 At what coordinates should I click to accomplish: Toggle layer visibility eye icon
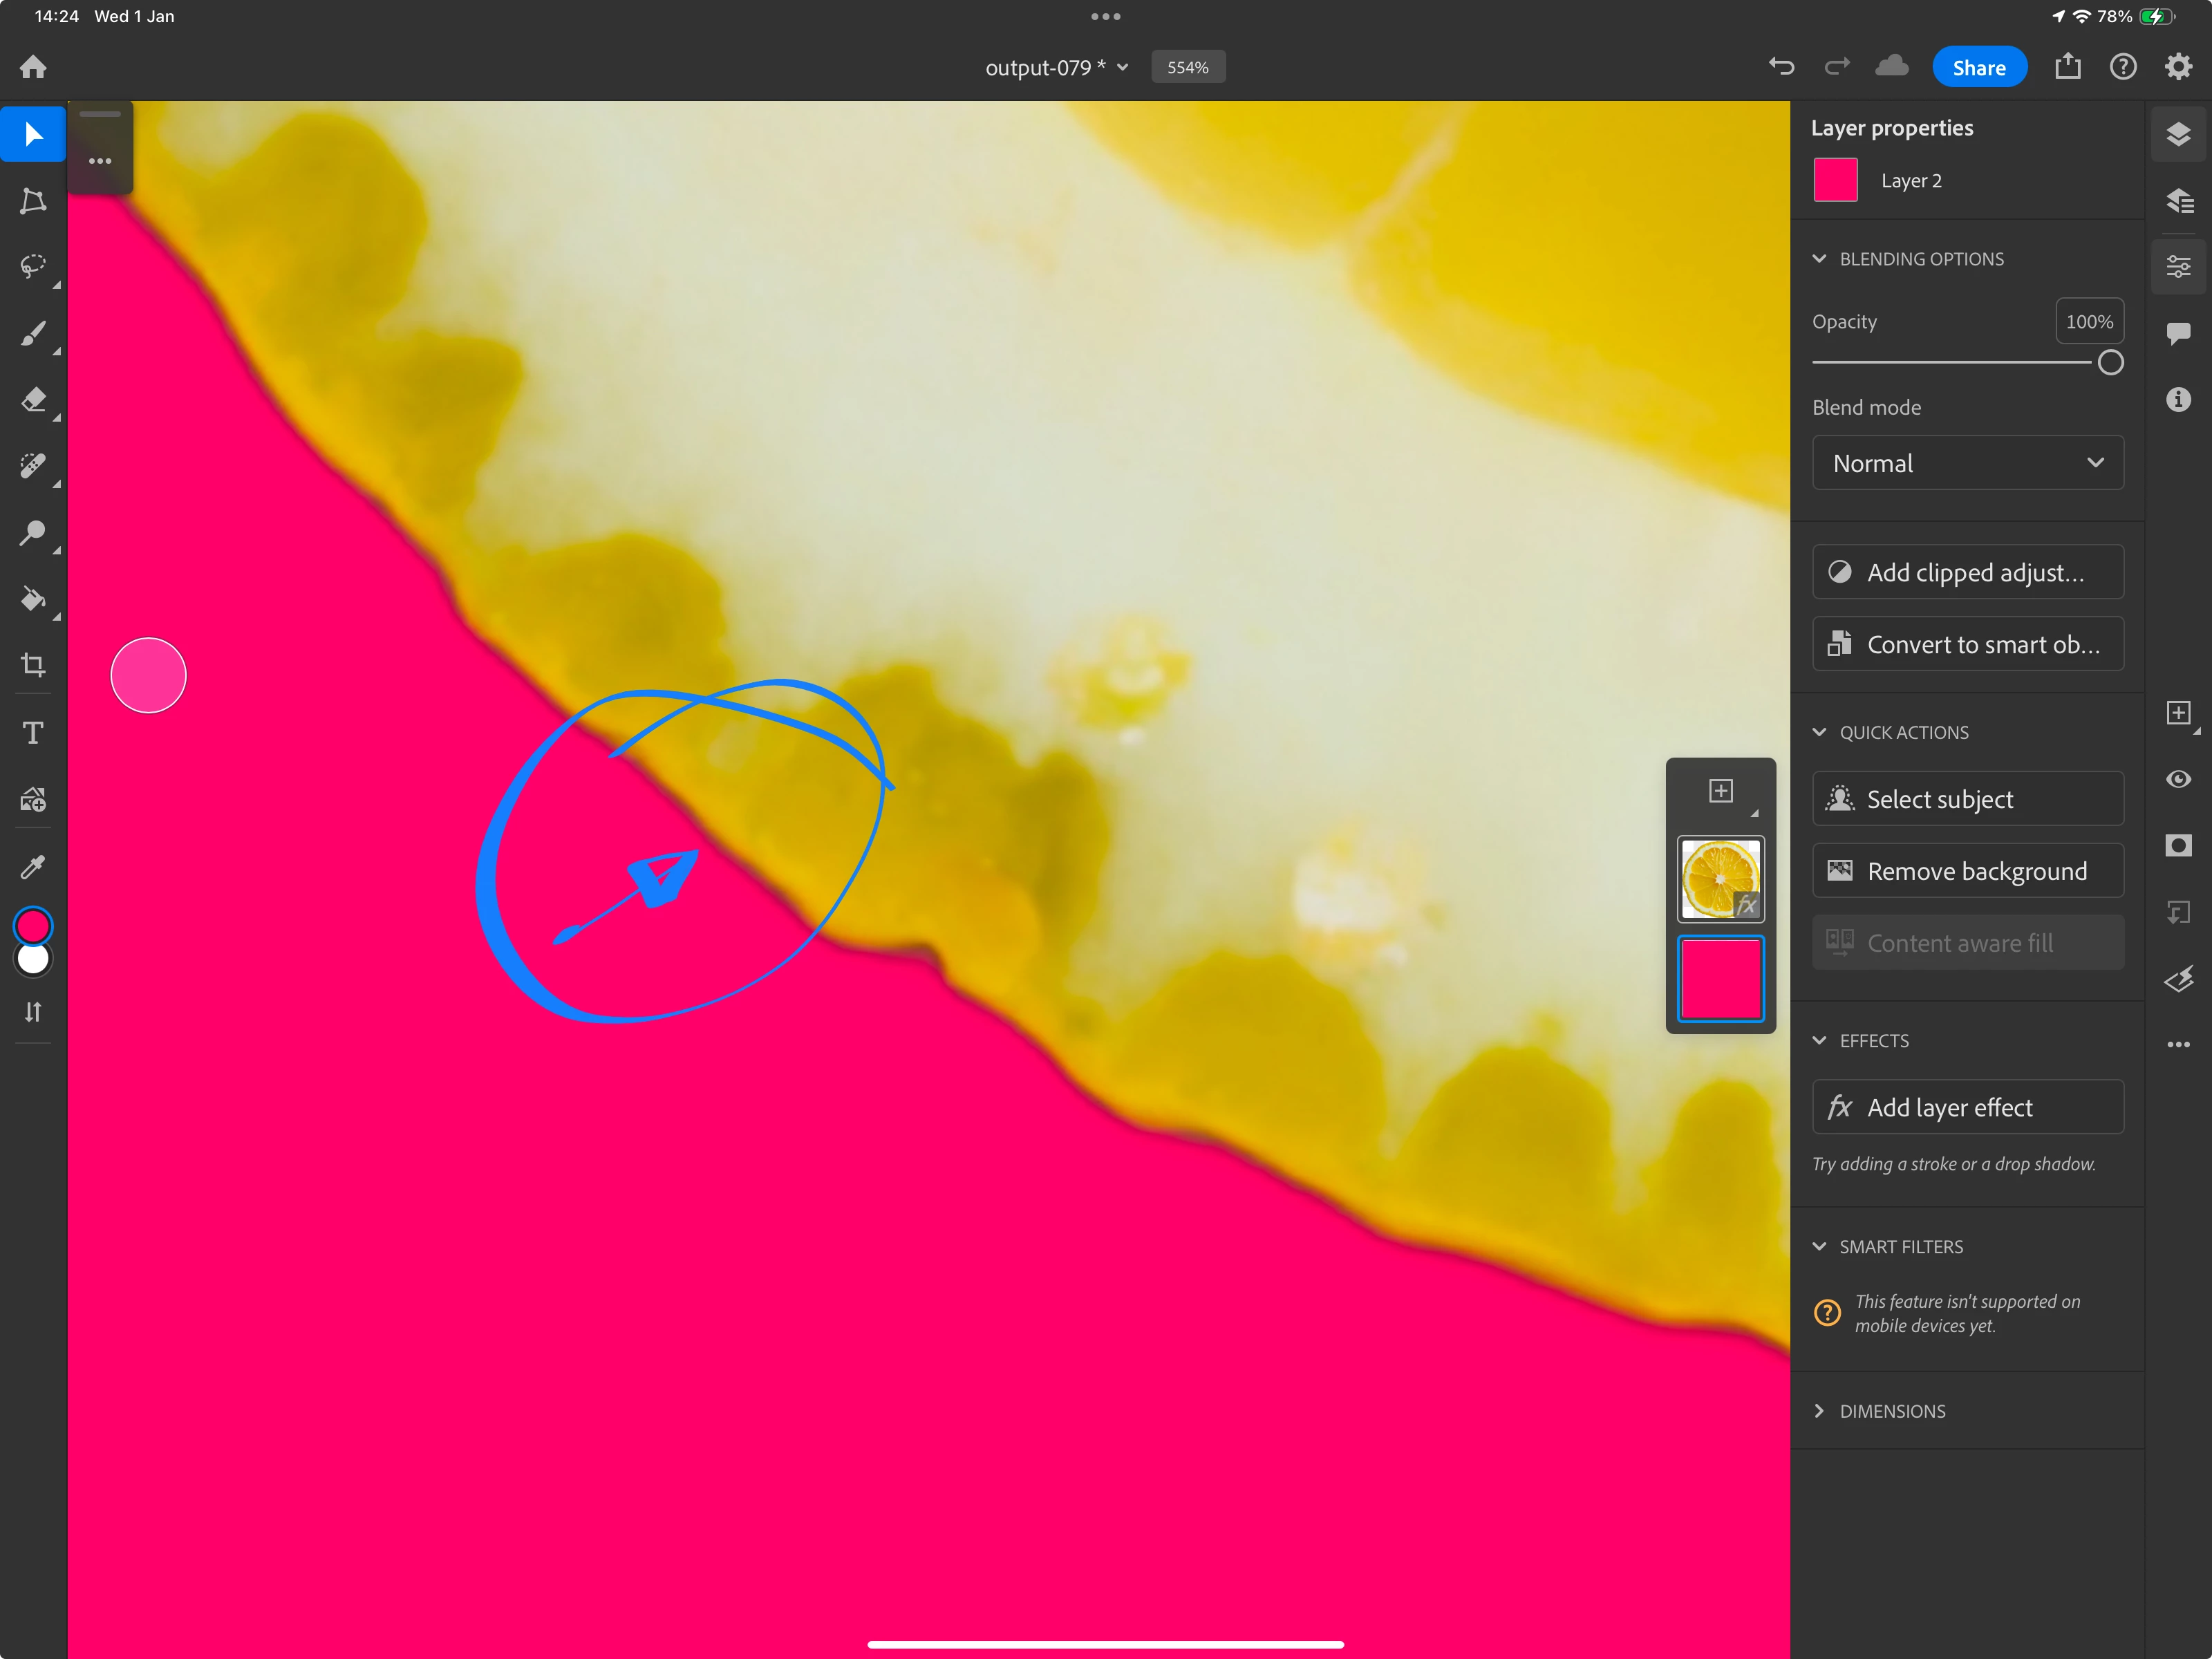pyautogui.click(x=2178, y=779)
